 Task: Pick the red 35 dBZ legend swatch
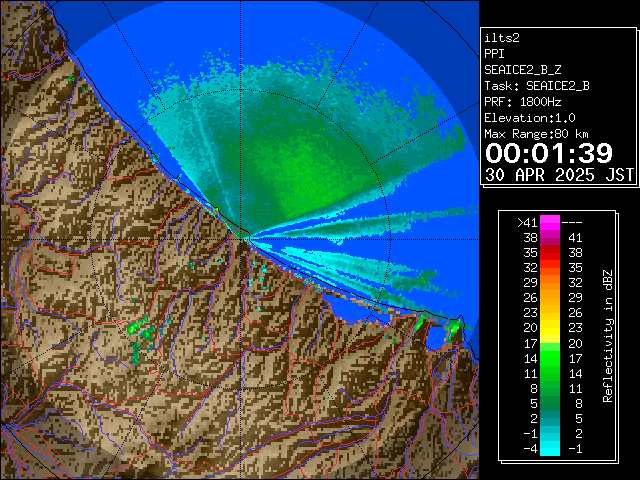pos(550,253)
